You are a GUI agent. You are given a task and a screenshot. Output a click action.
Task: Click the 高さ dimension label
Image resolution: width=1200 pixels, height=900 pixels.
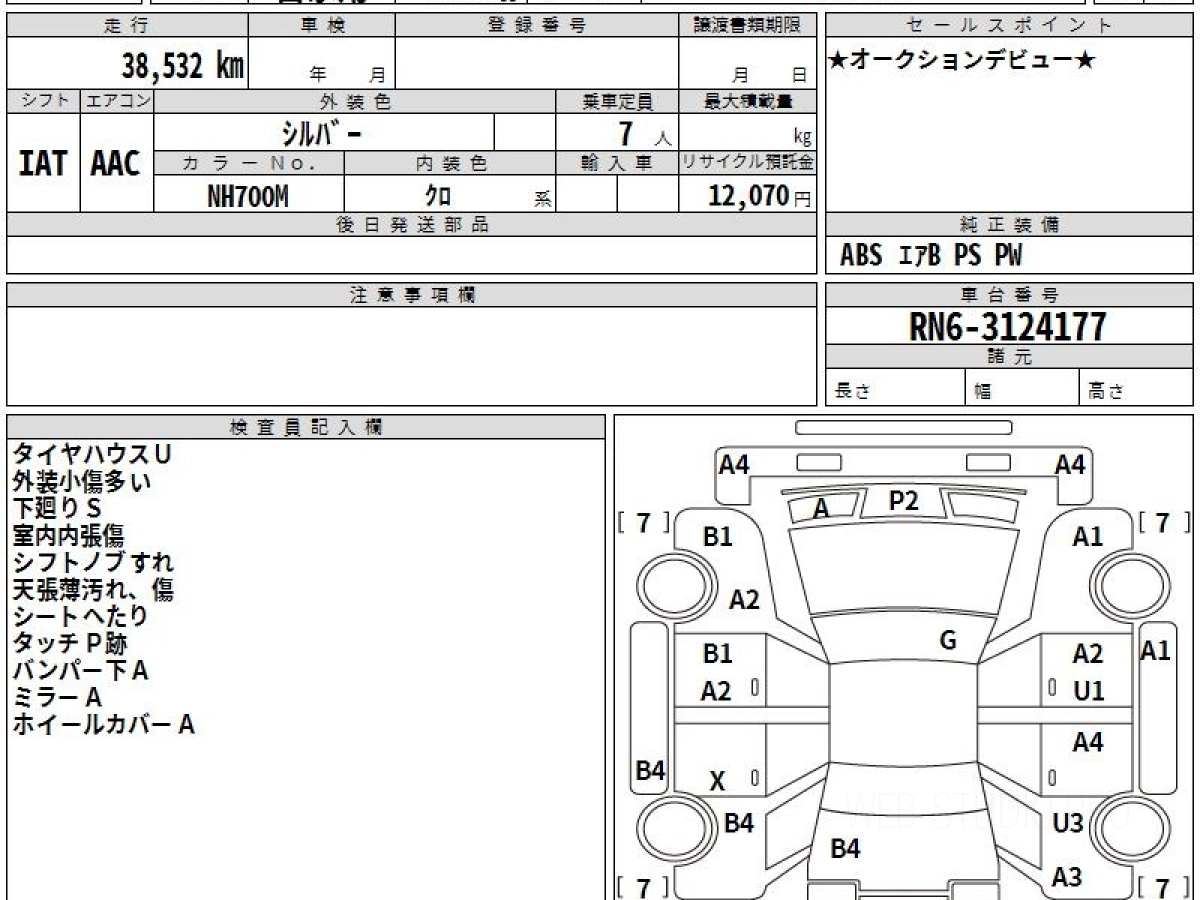pos(1106,391)
